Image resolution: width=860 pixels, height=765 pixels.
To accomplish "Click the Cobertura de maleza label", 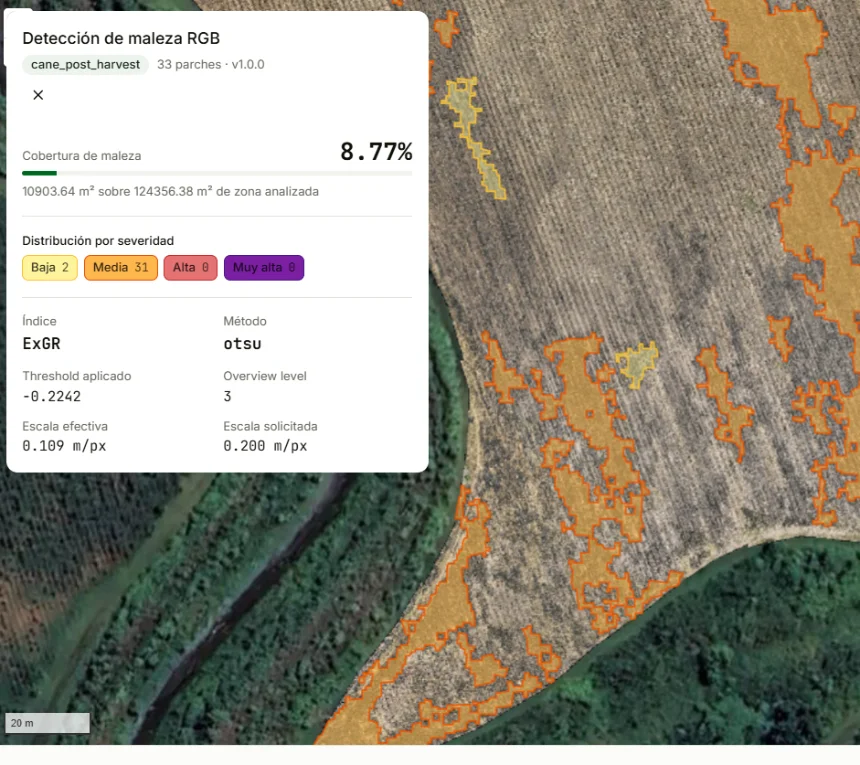I will click(x=82, y=156).
